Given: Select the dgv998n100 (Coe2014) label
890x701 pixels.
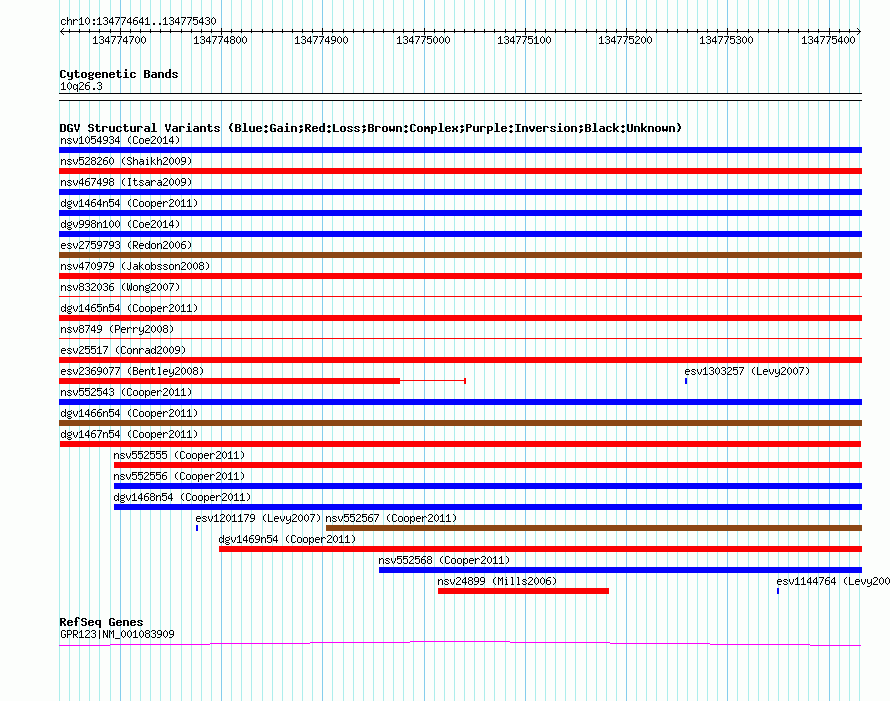Looking at the screenshot, I should [x=120, y=224].
